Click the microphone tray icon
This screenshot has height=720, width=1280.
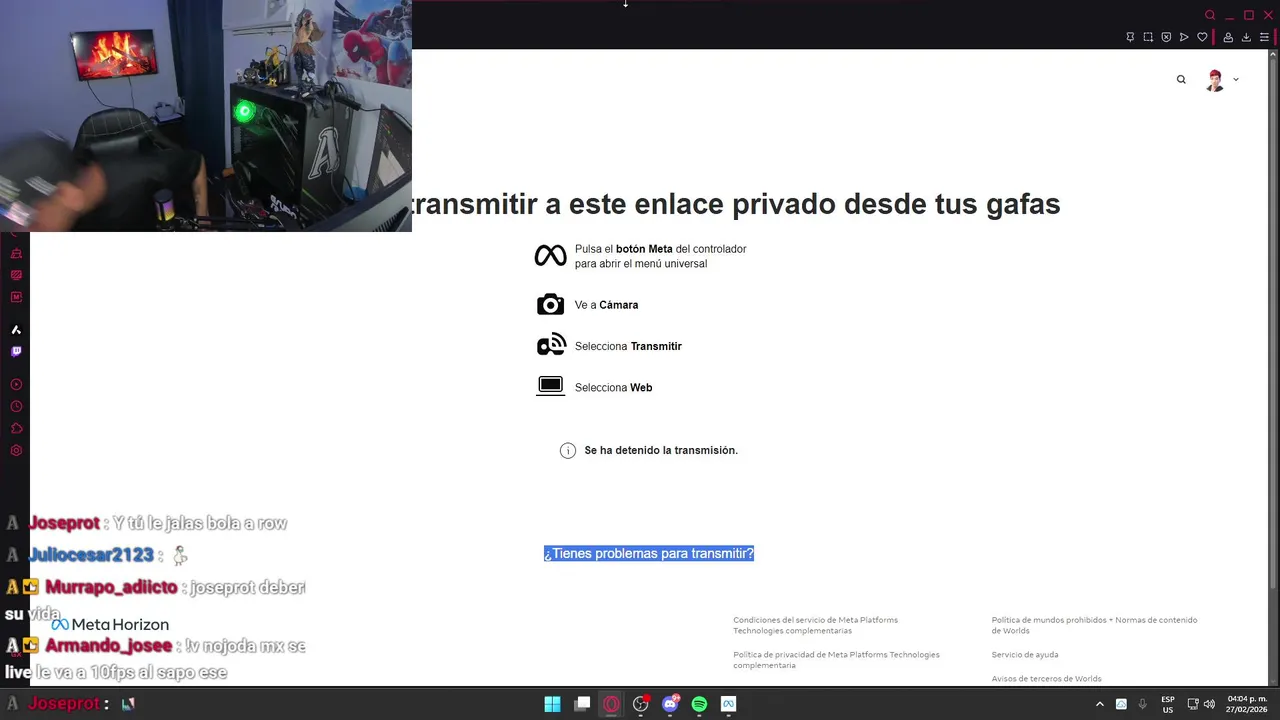1142,704
